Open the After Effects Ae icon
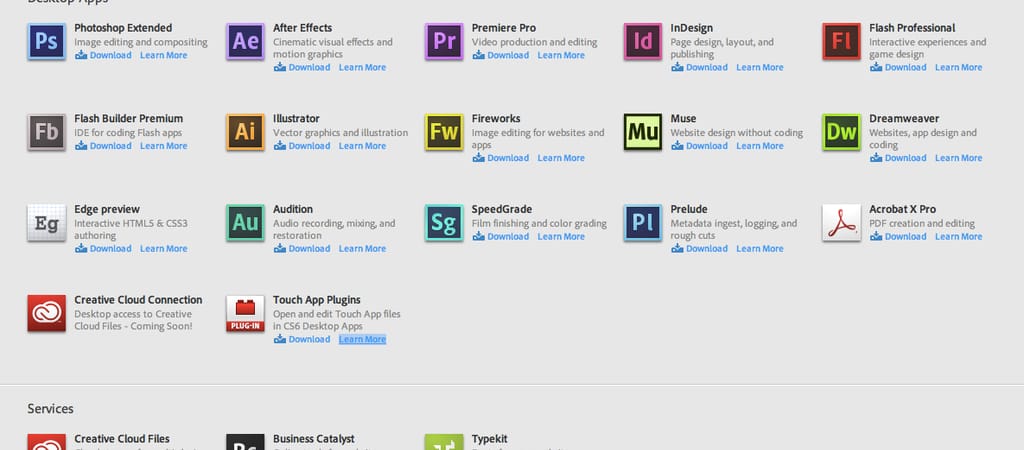1024x450 pixels. tap(245, 41)
